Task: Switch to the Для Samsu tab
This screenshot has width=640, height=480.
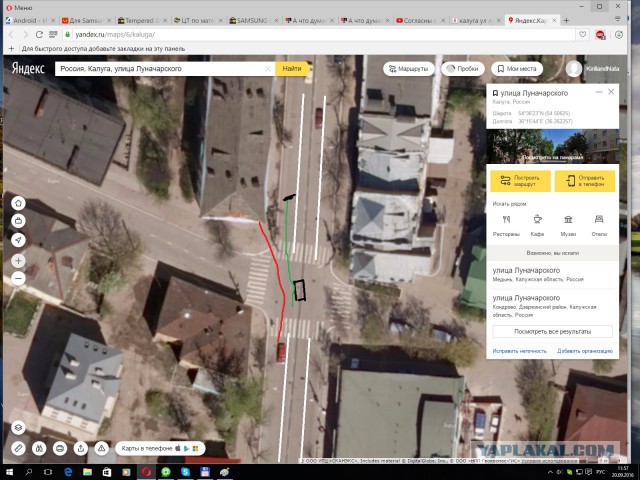Action: (x=86, y=20)
